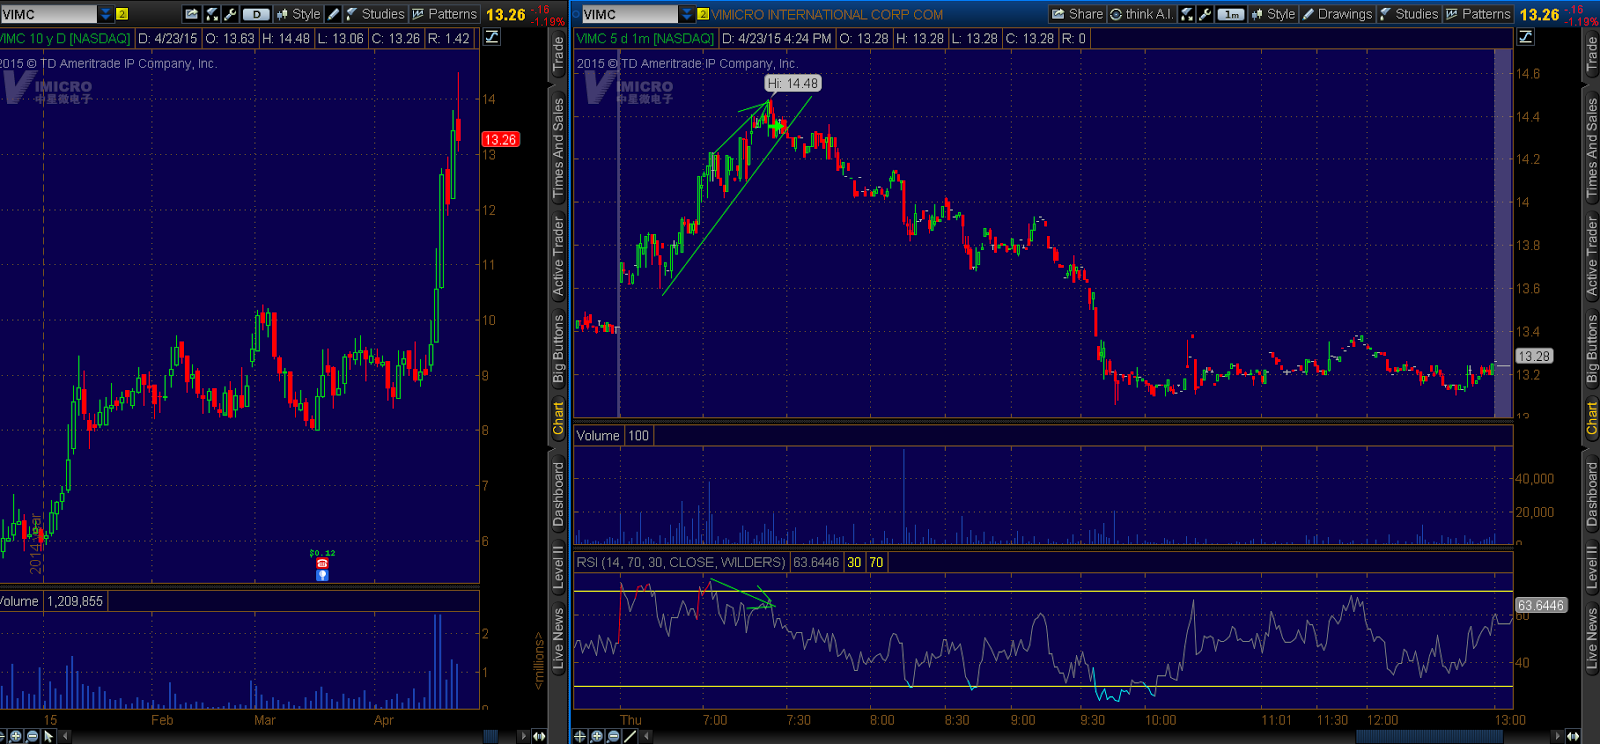
Task: Open Active Trader middle side tab
Action: pyautogui.click(x=558, y=255)
